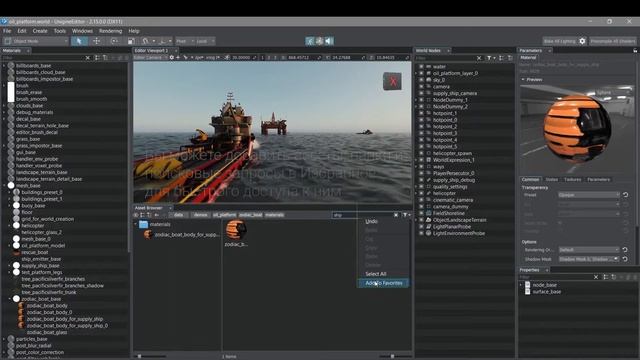Open the Shadow Mask dropdown
This screenshot has width=640, height=360.
[589, 259]
